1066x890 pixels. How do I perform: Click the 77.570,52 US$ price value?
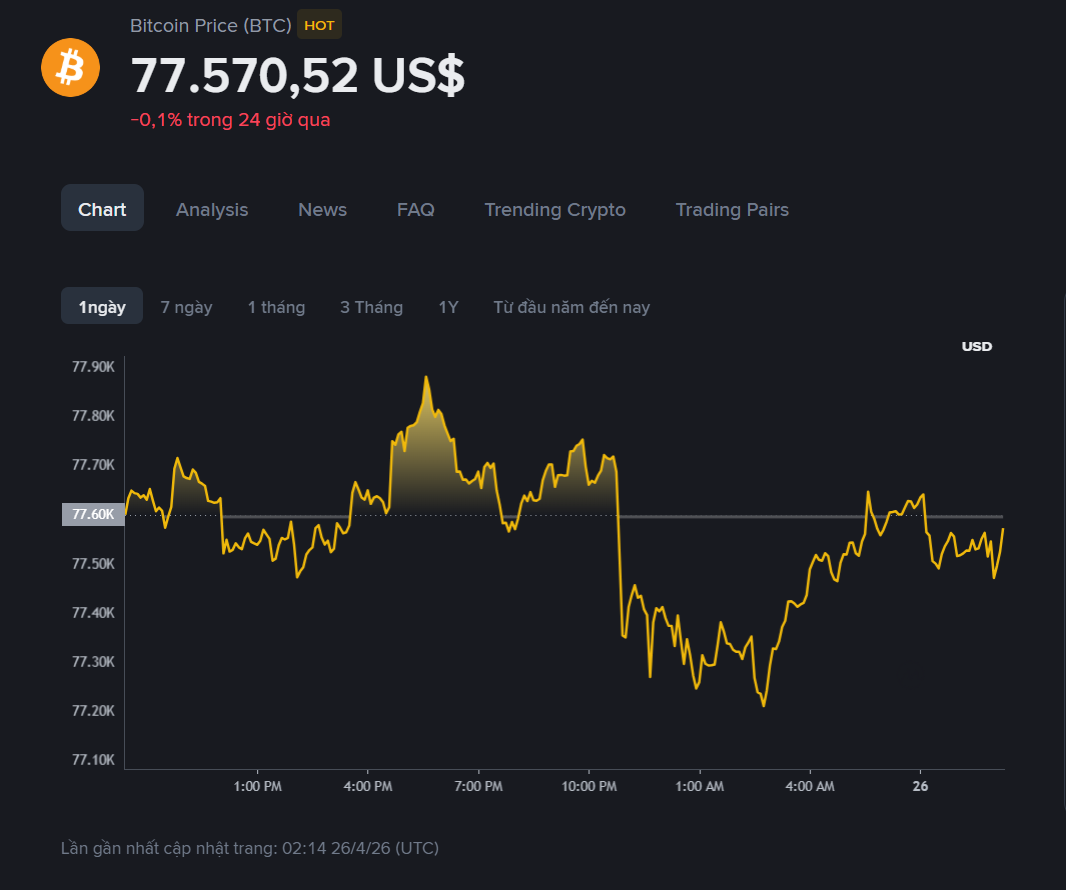[297, 75]
